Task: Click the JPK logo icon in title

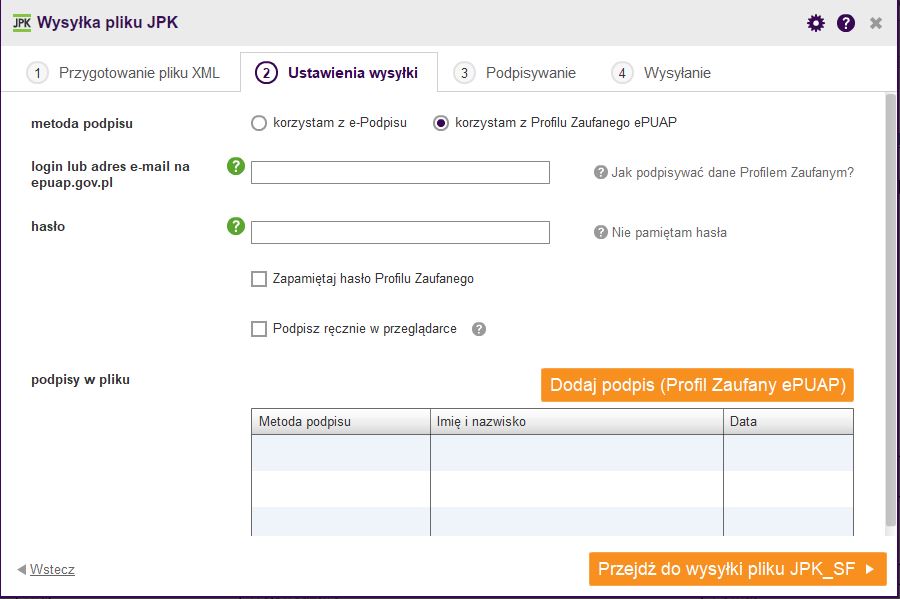Action: (22, 23)
